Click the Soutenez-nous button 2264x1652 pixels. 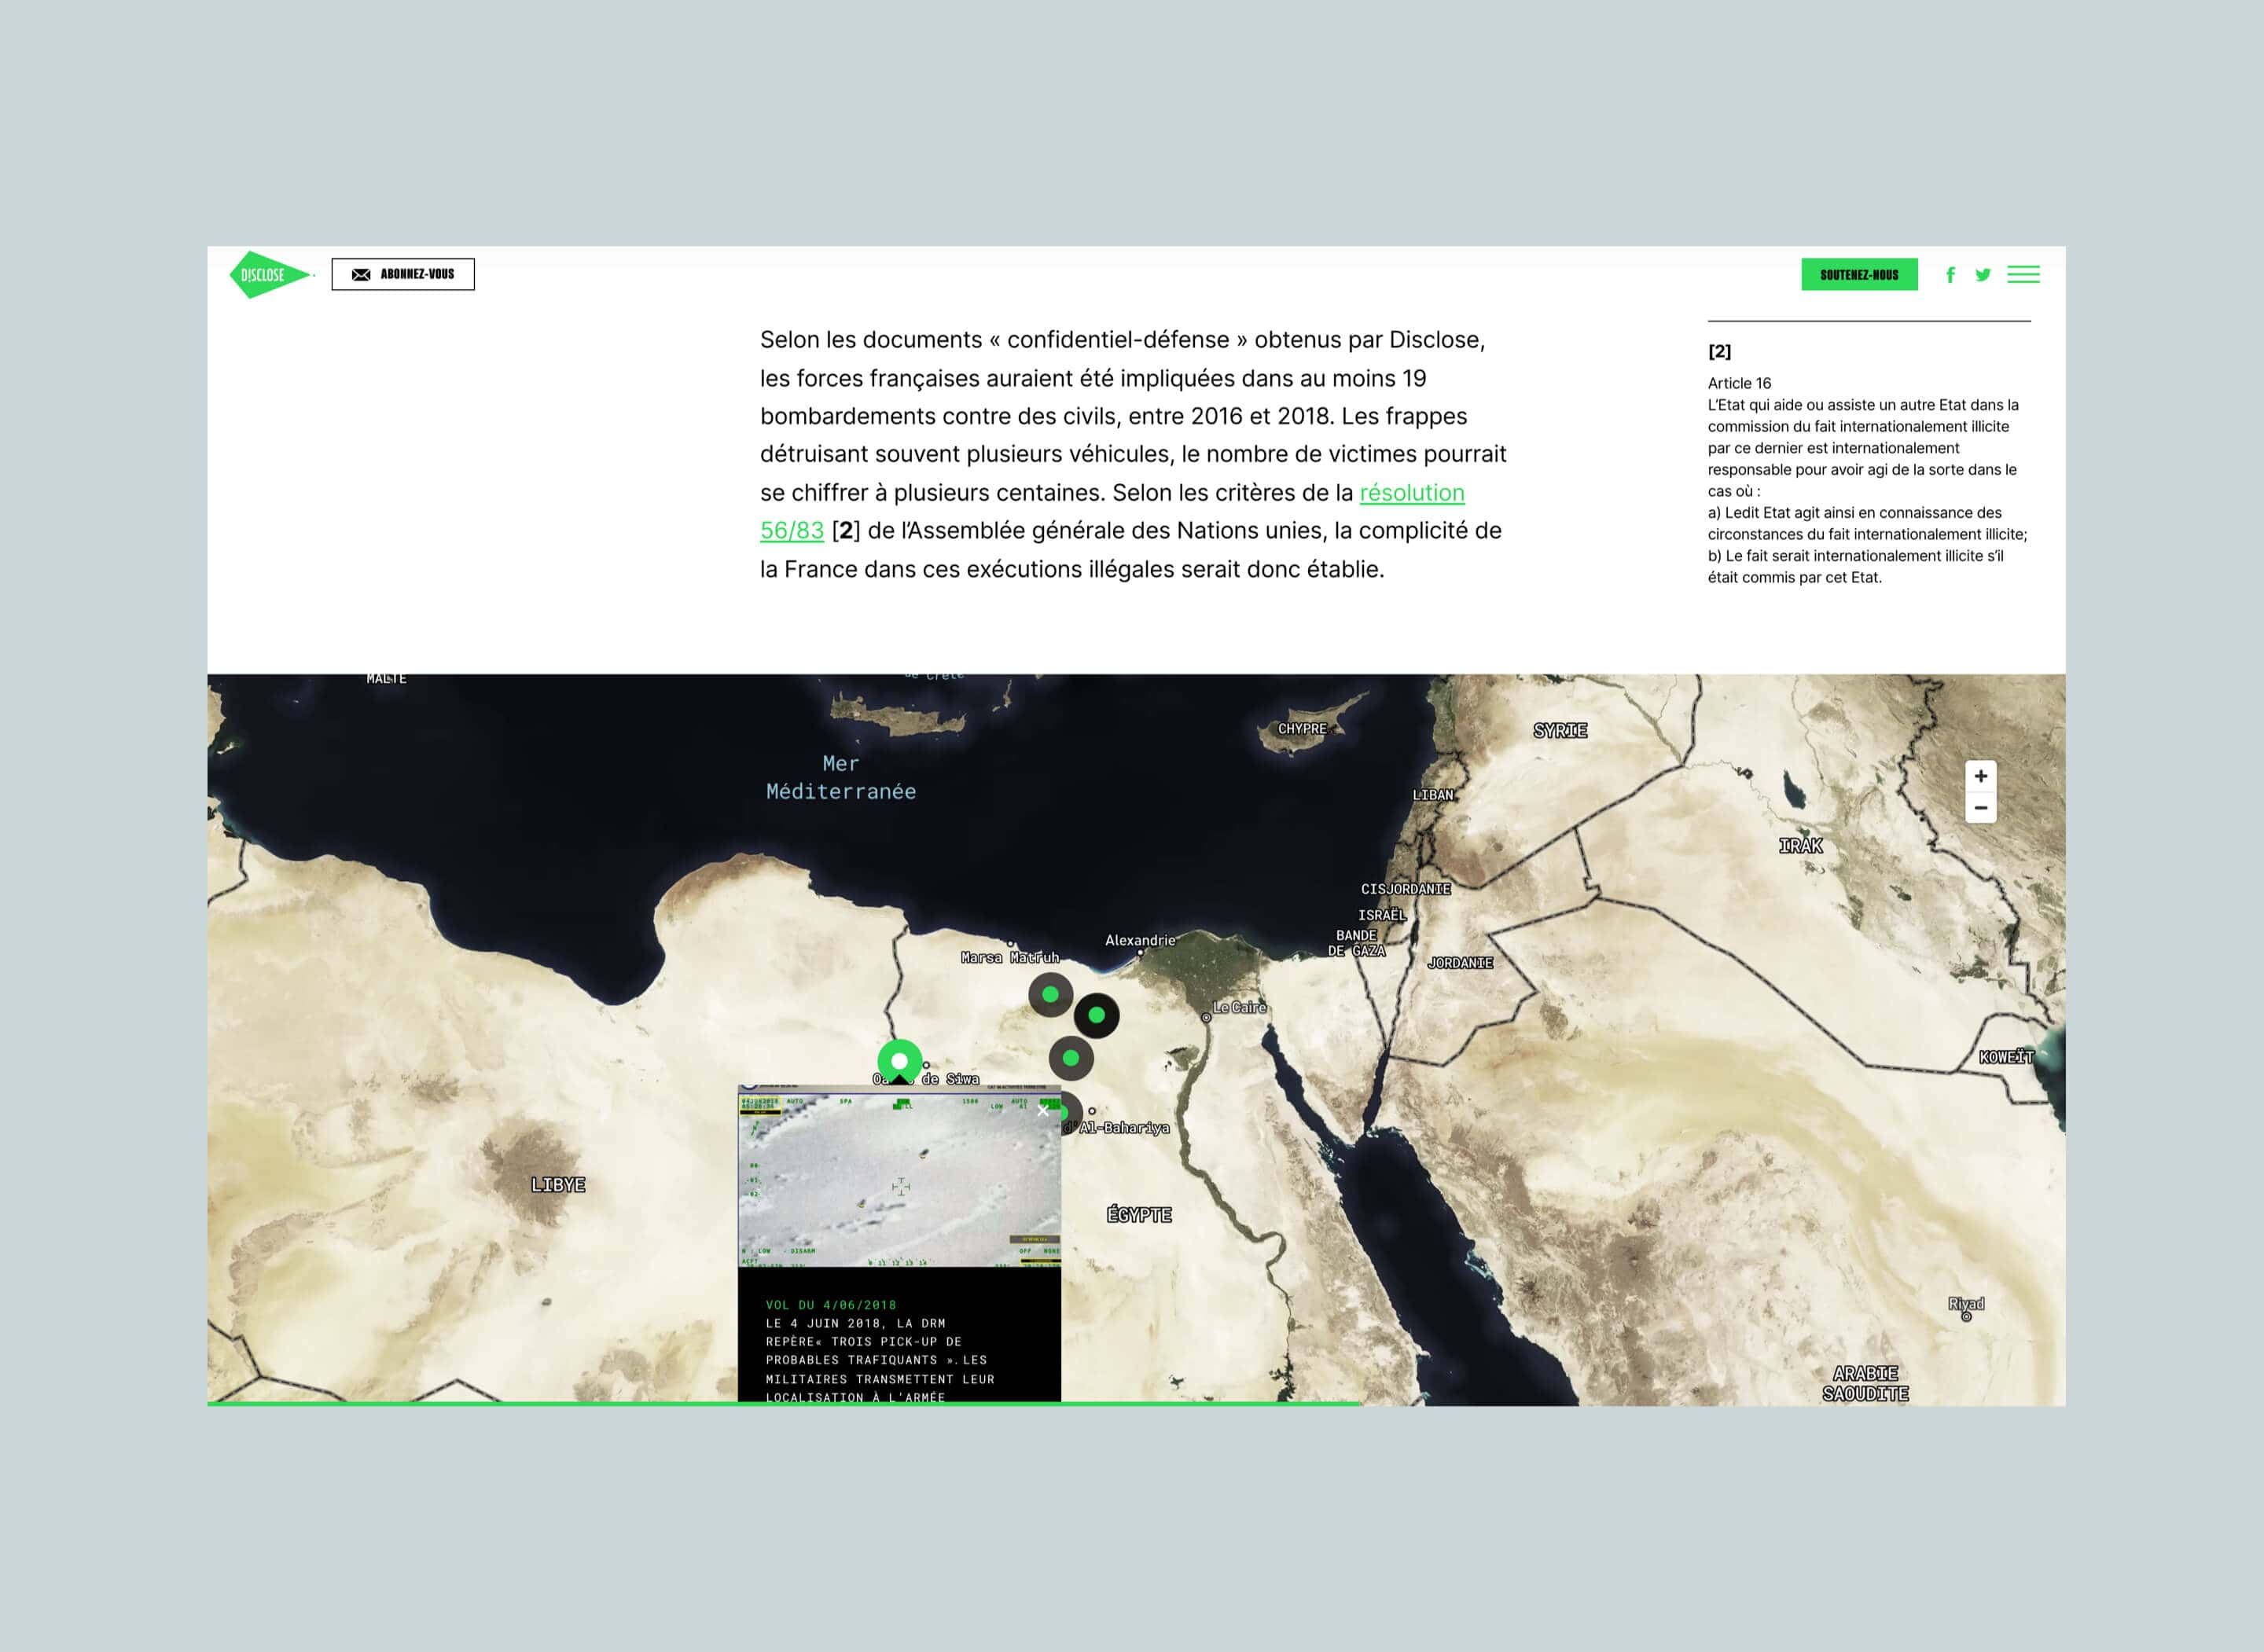[1859, 274]
